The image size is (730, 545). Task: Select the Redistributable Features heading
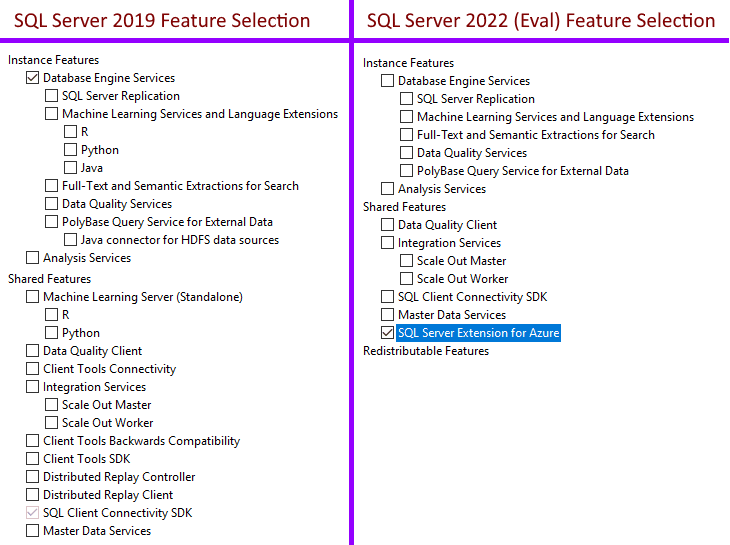(x=426, y=351)
